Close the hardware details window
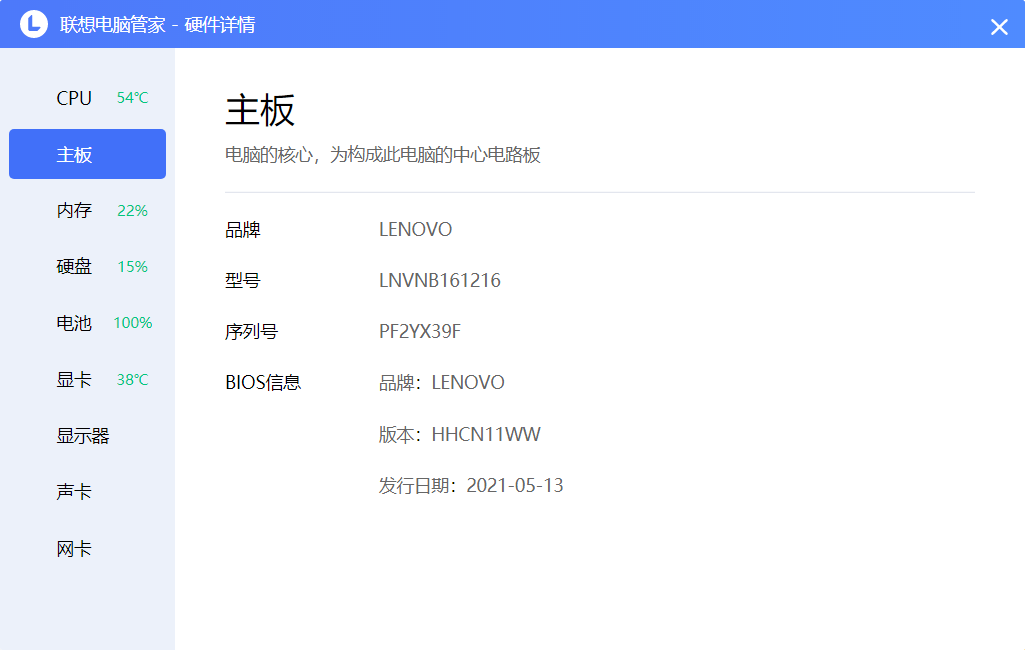The height and width of the screenshot is (650, 1025). click(x=999, y=27)
